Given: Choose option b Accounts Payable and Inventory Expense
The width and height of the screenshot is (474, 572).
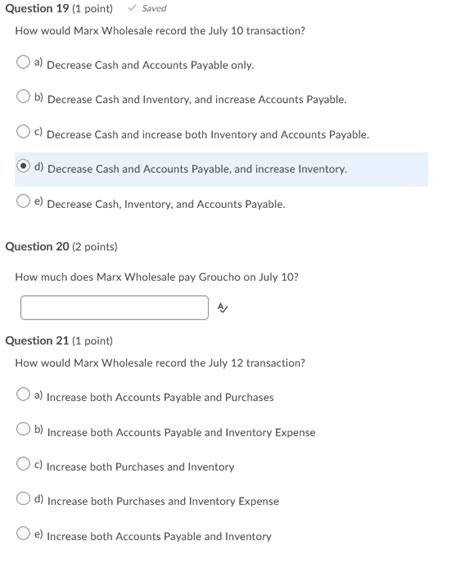Looking at the screenshot, I should tap(23, 429).
